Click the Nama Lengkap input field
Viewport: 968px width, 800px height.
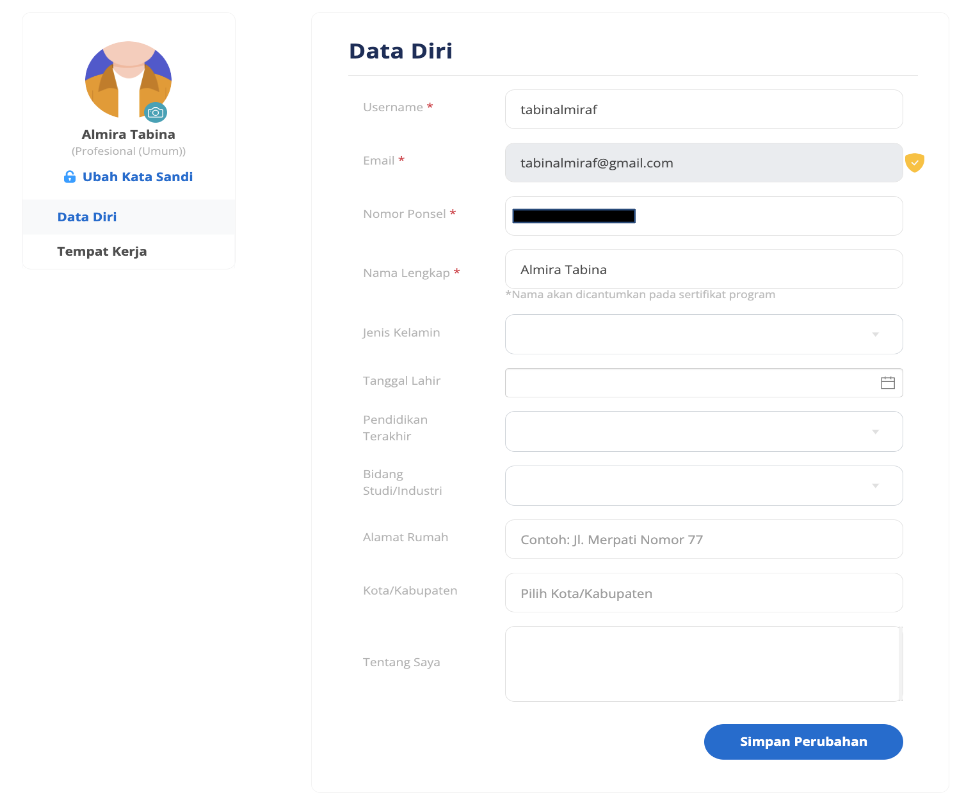pos(704,269)
